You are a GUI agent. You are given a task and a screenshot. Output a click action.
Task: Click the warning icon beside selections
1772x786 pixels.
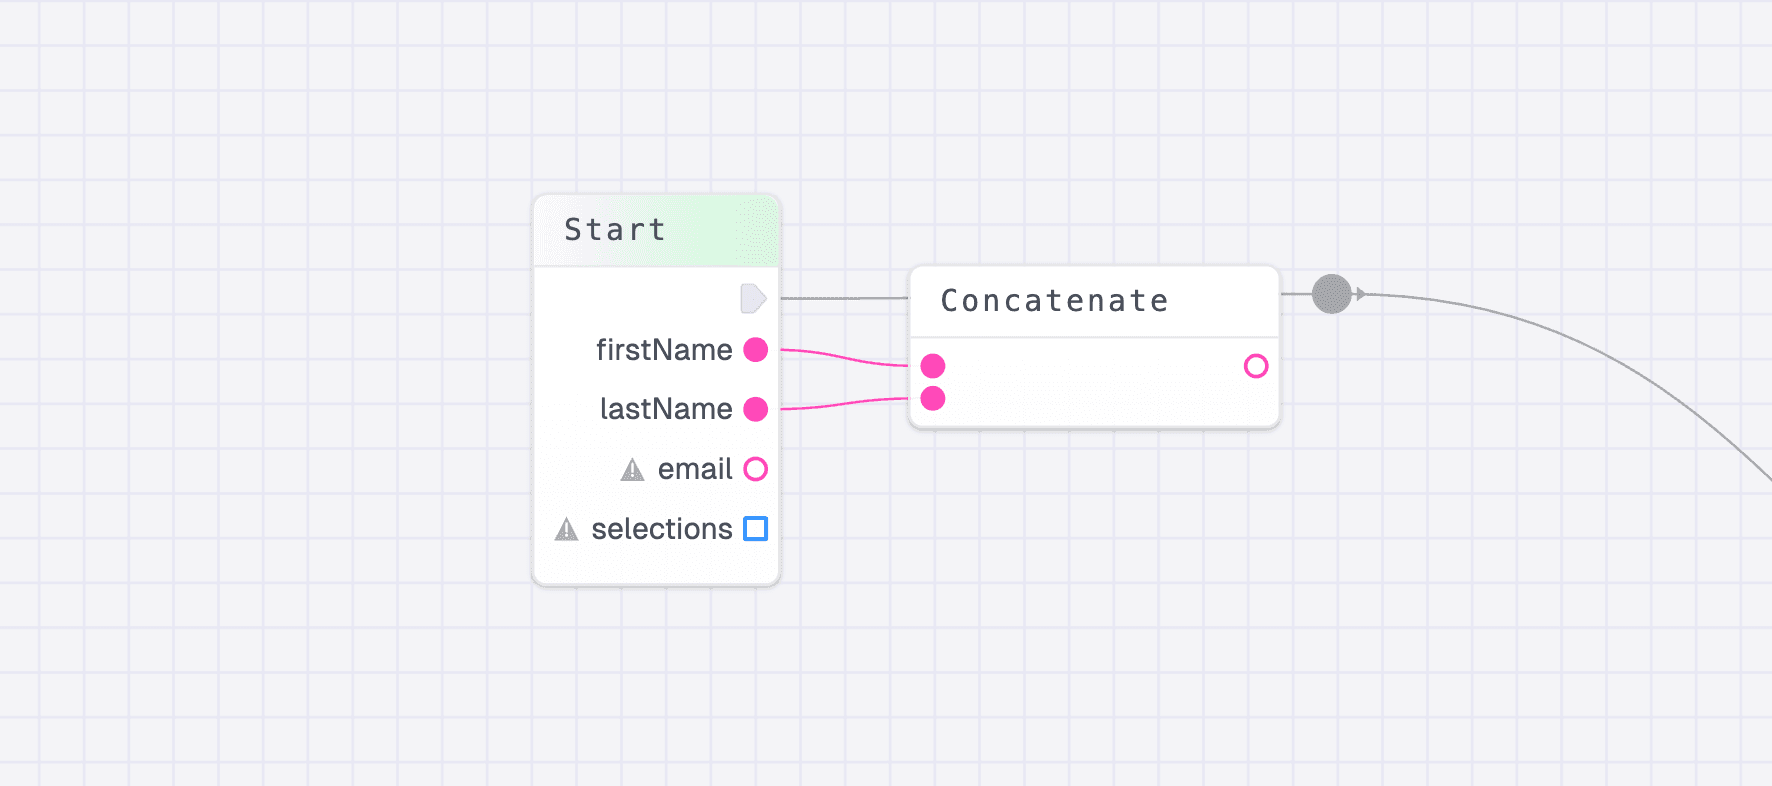(566, 529)
